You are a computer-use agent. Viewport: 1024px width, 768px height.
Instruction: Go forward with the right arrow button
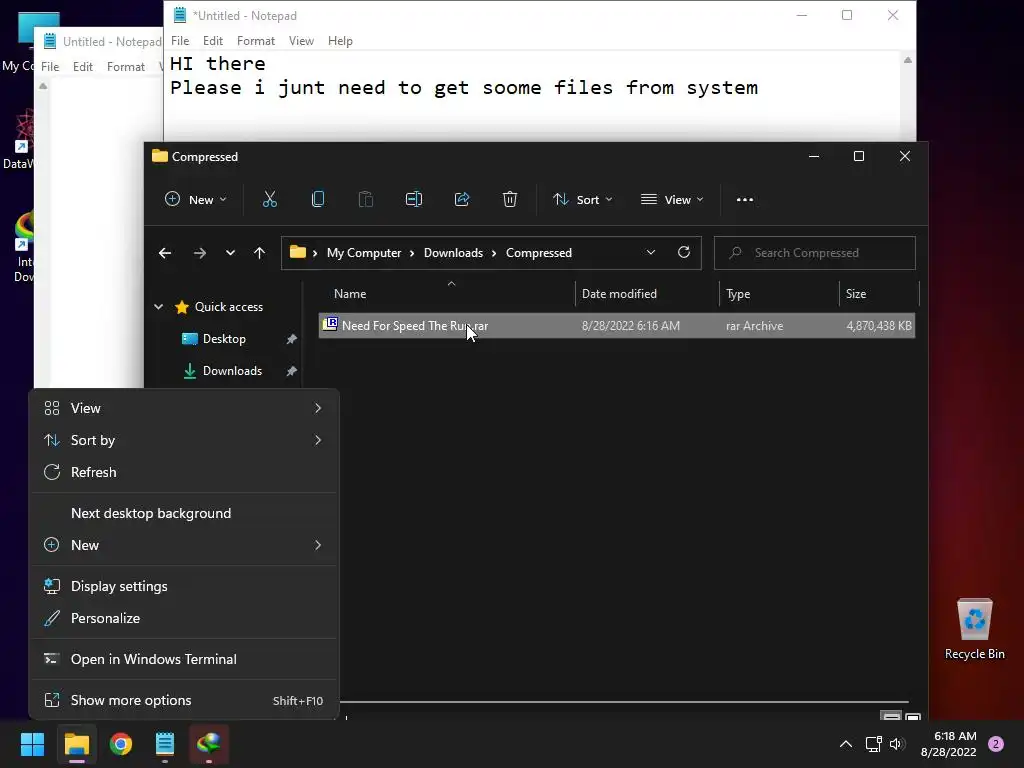coord(200,253)
